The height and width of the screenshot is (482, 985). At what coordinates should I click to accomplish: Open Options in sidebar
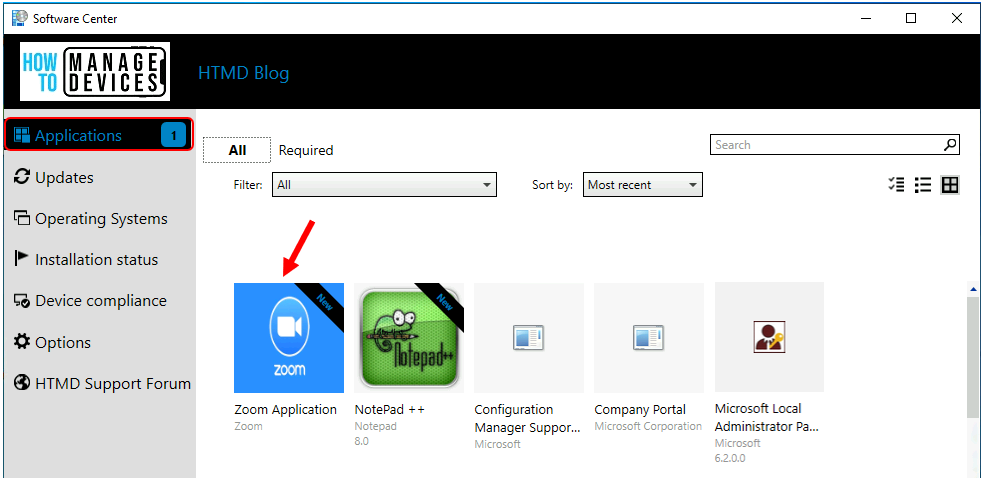click(x=63, y=342)
